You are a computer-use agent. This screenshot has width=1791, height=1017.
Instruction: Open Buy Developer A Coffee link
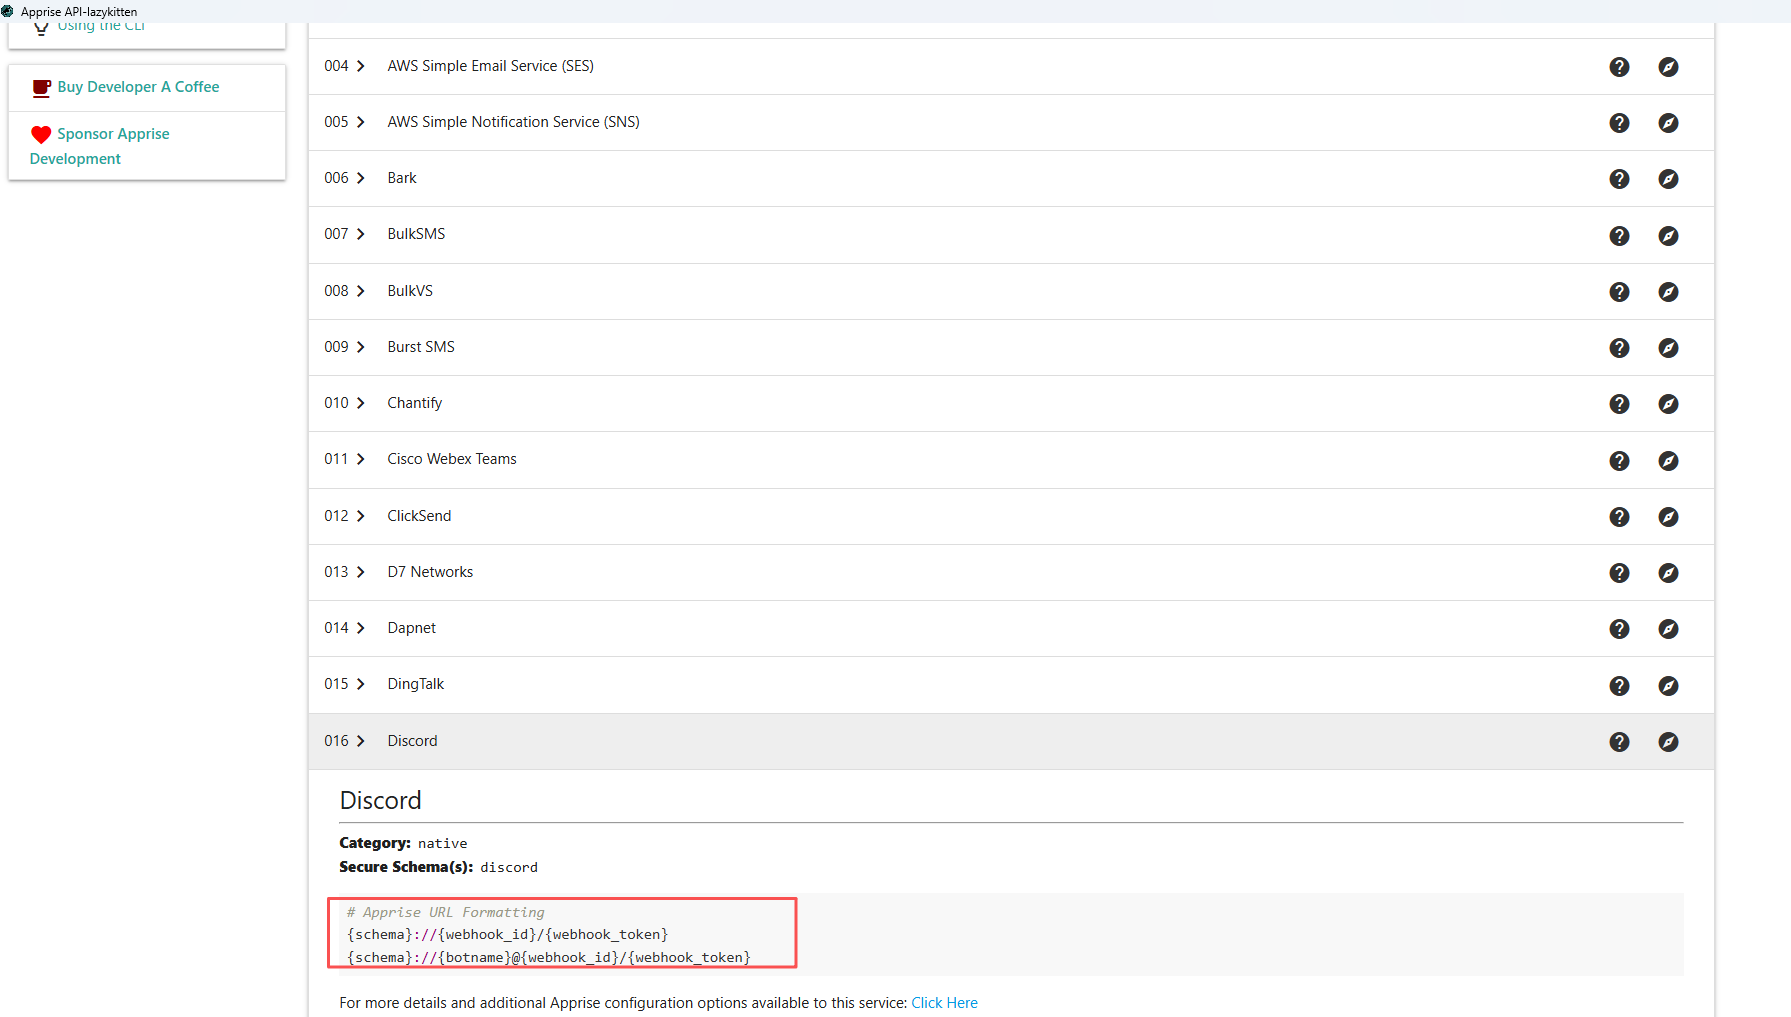point(138,87)
